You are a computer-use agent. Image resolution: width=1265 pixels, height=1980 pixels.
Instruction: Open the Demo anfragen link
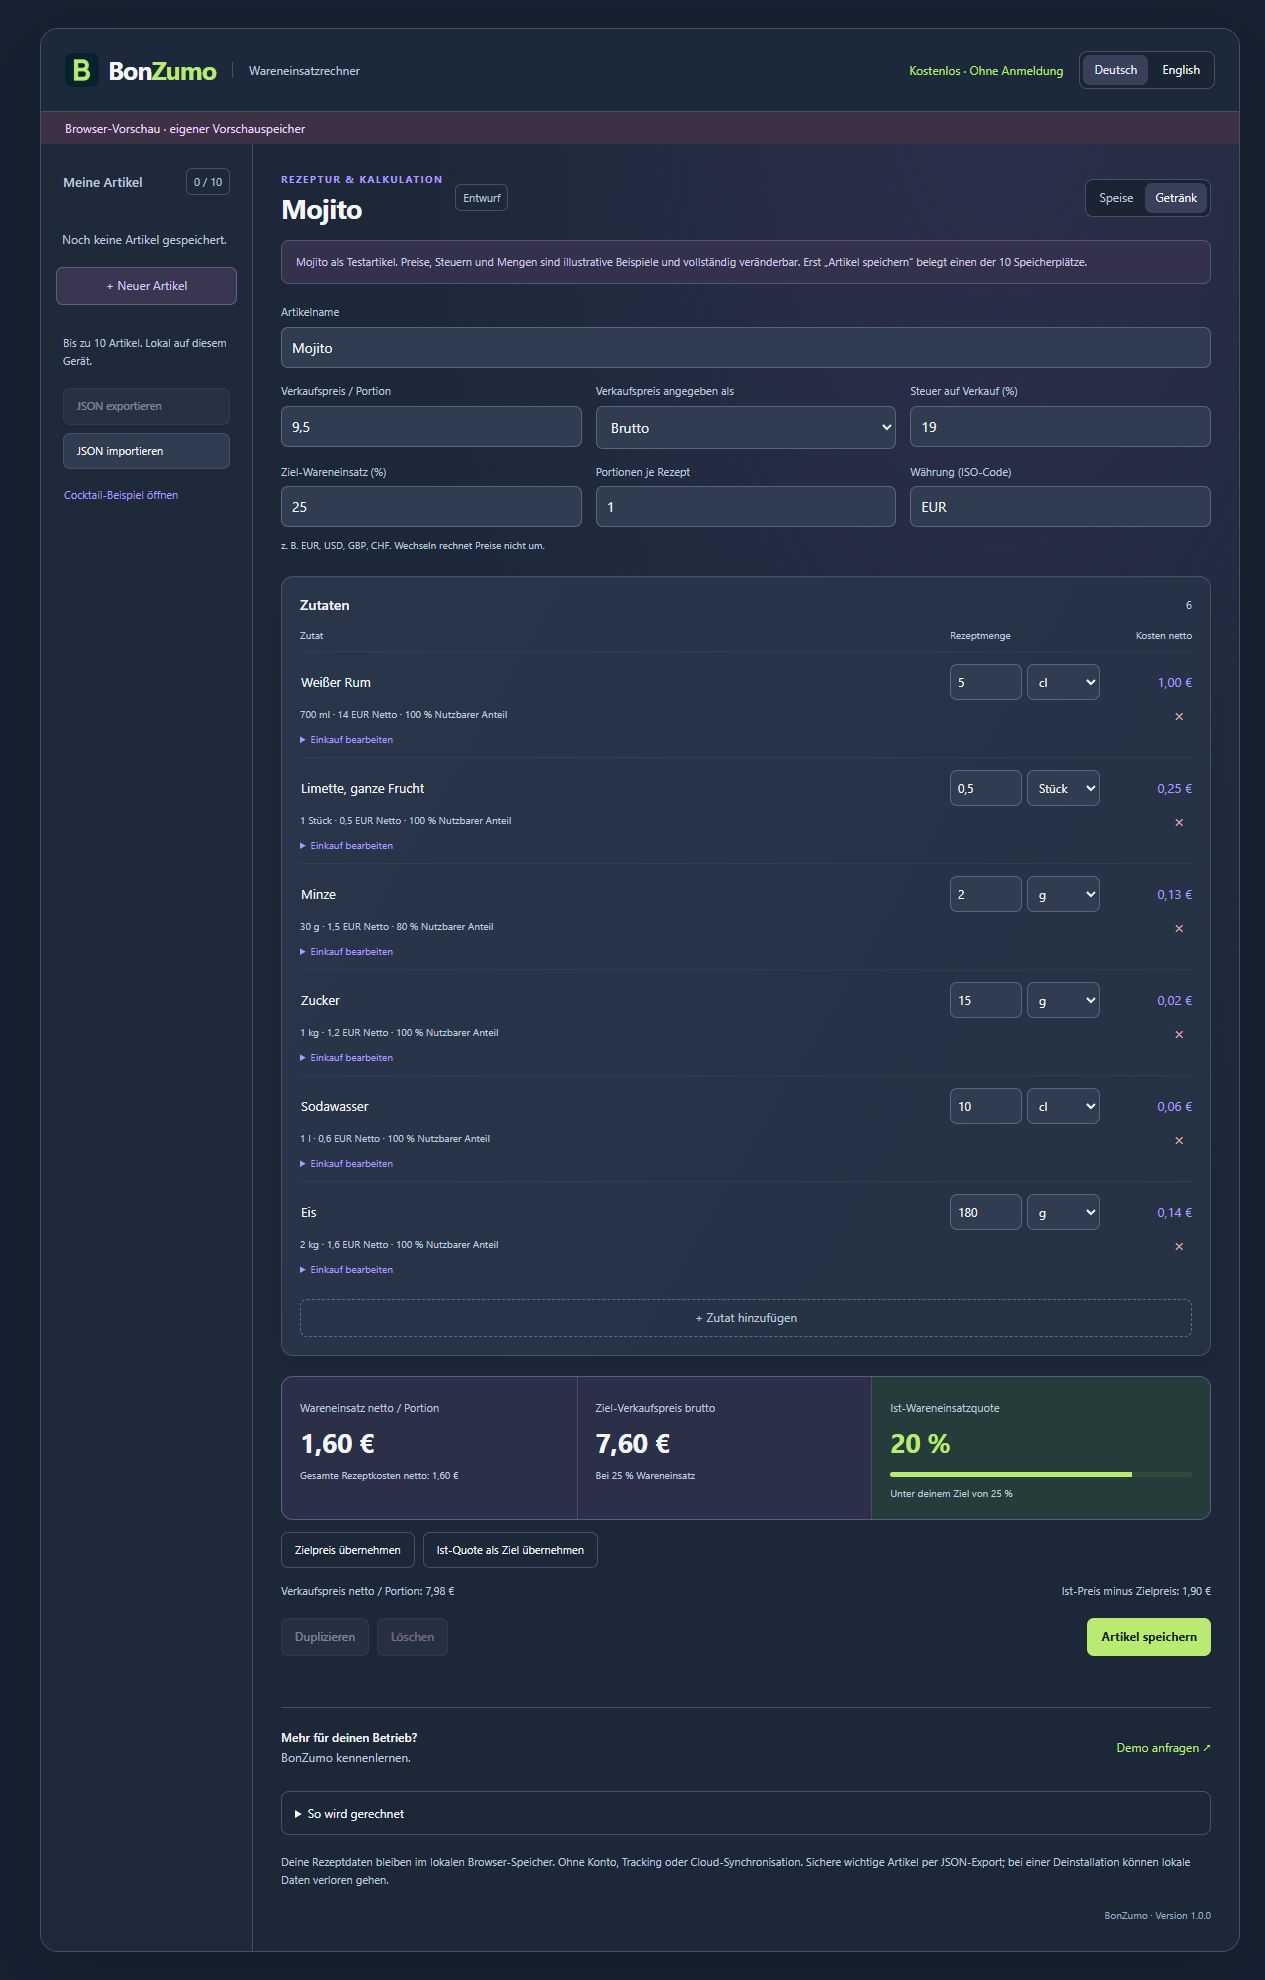(1163, 1748)
